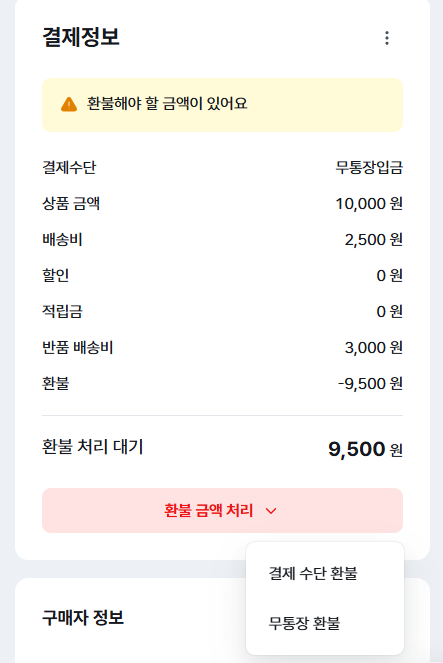Open the three-dot menu next to 결제정보
This screenshot has width=443, height=663.
click(x=387, y=38)
